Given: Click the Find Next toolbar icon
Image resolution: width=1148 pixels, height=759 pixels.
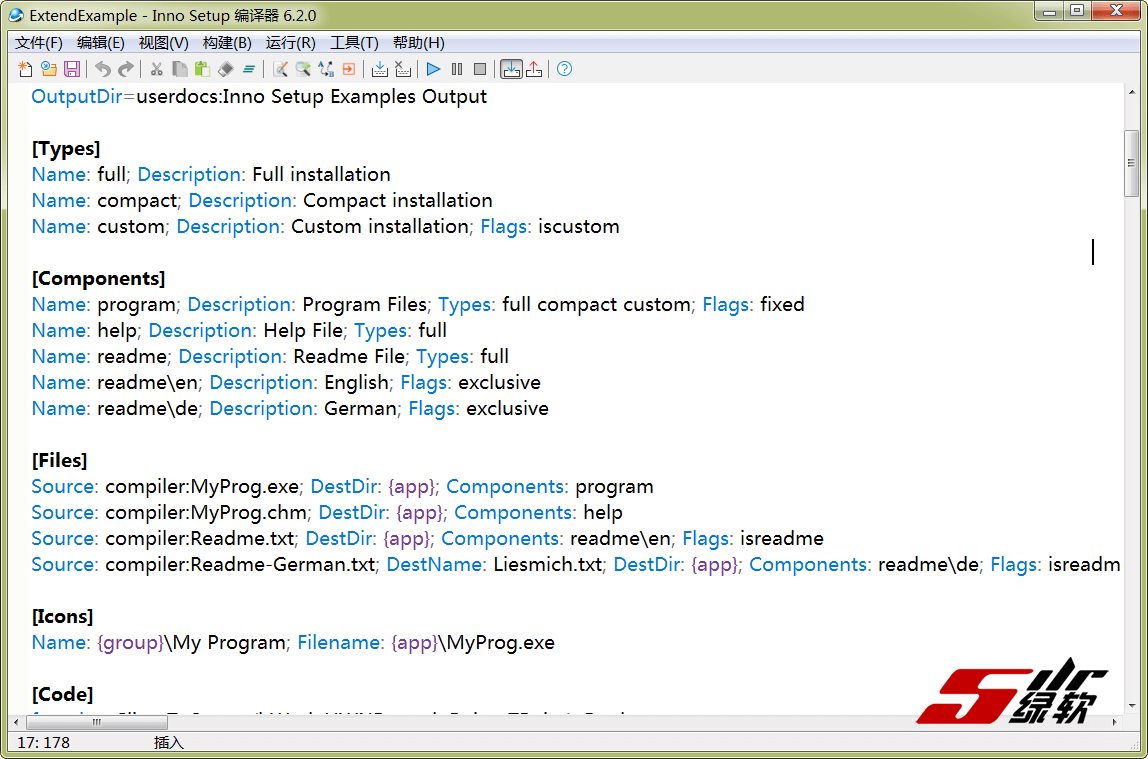Looking at the screenshot, I should click(x=303, y=70).
